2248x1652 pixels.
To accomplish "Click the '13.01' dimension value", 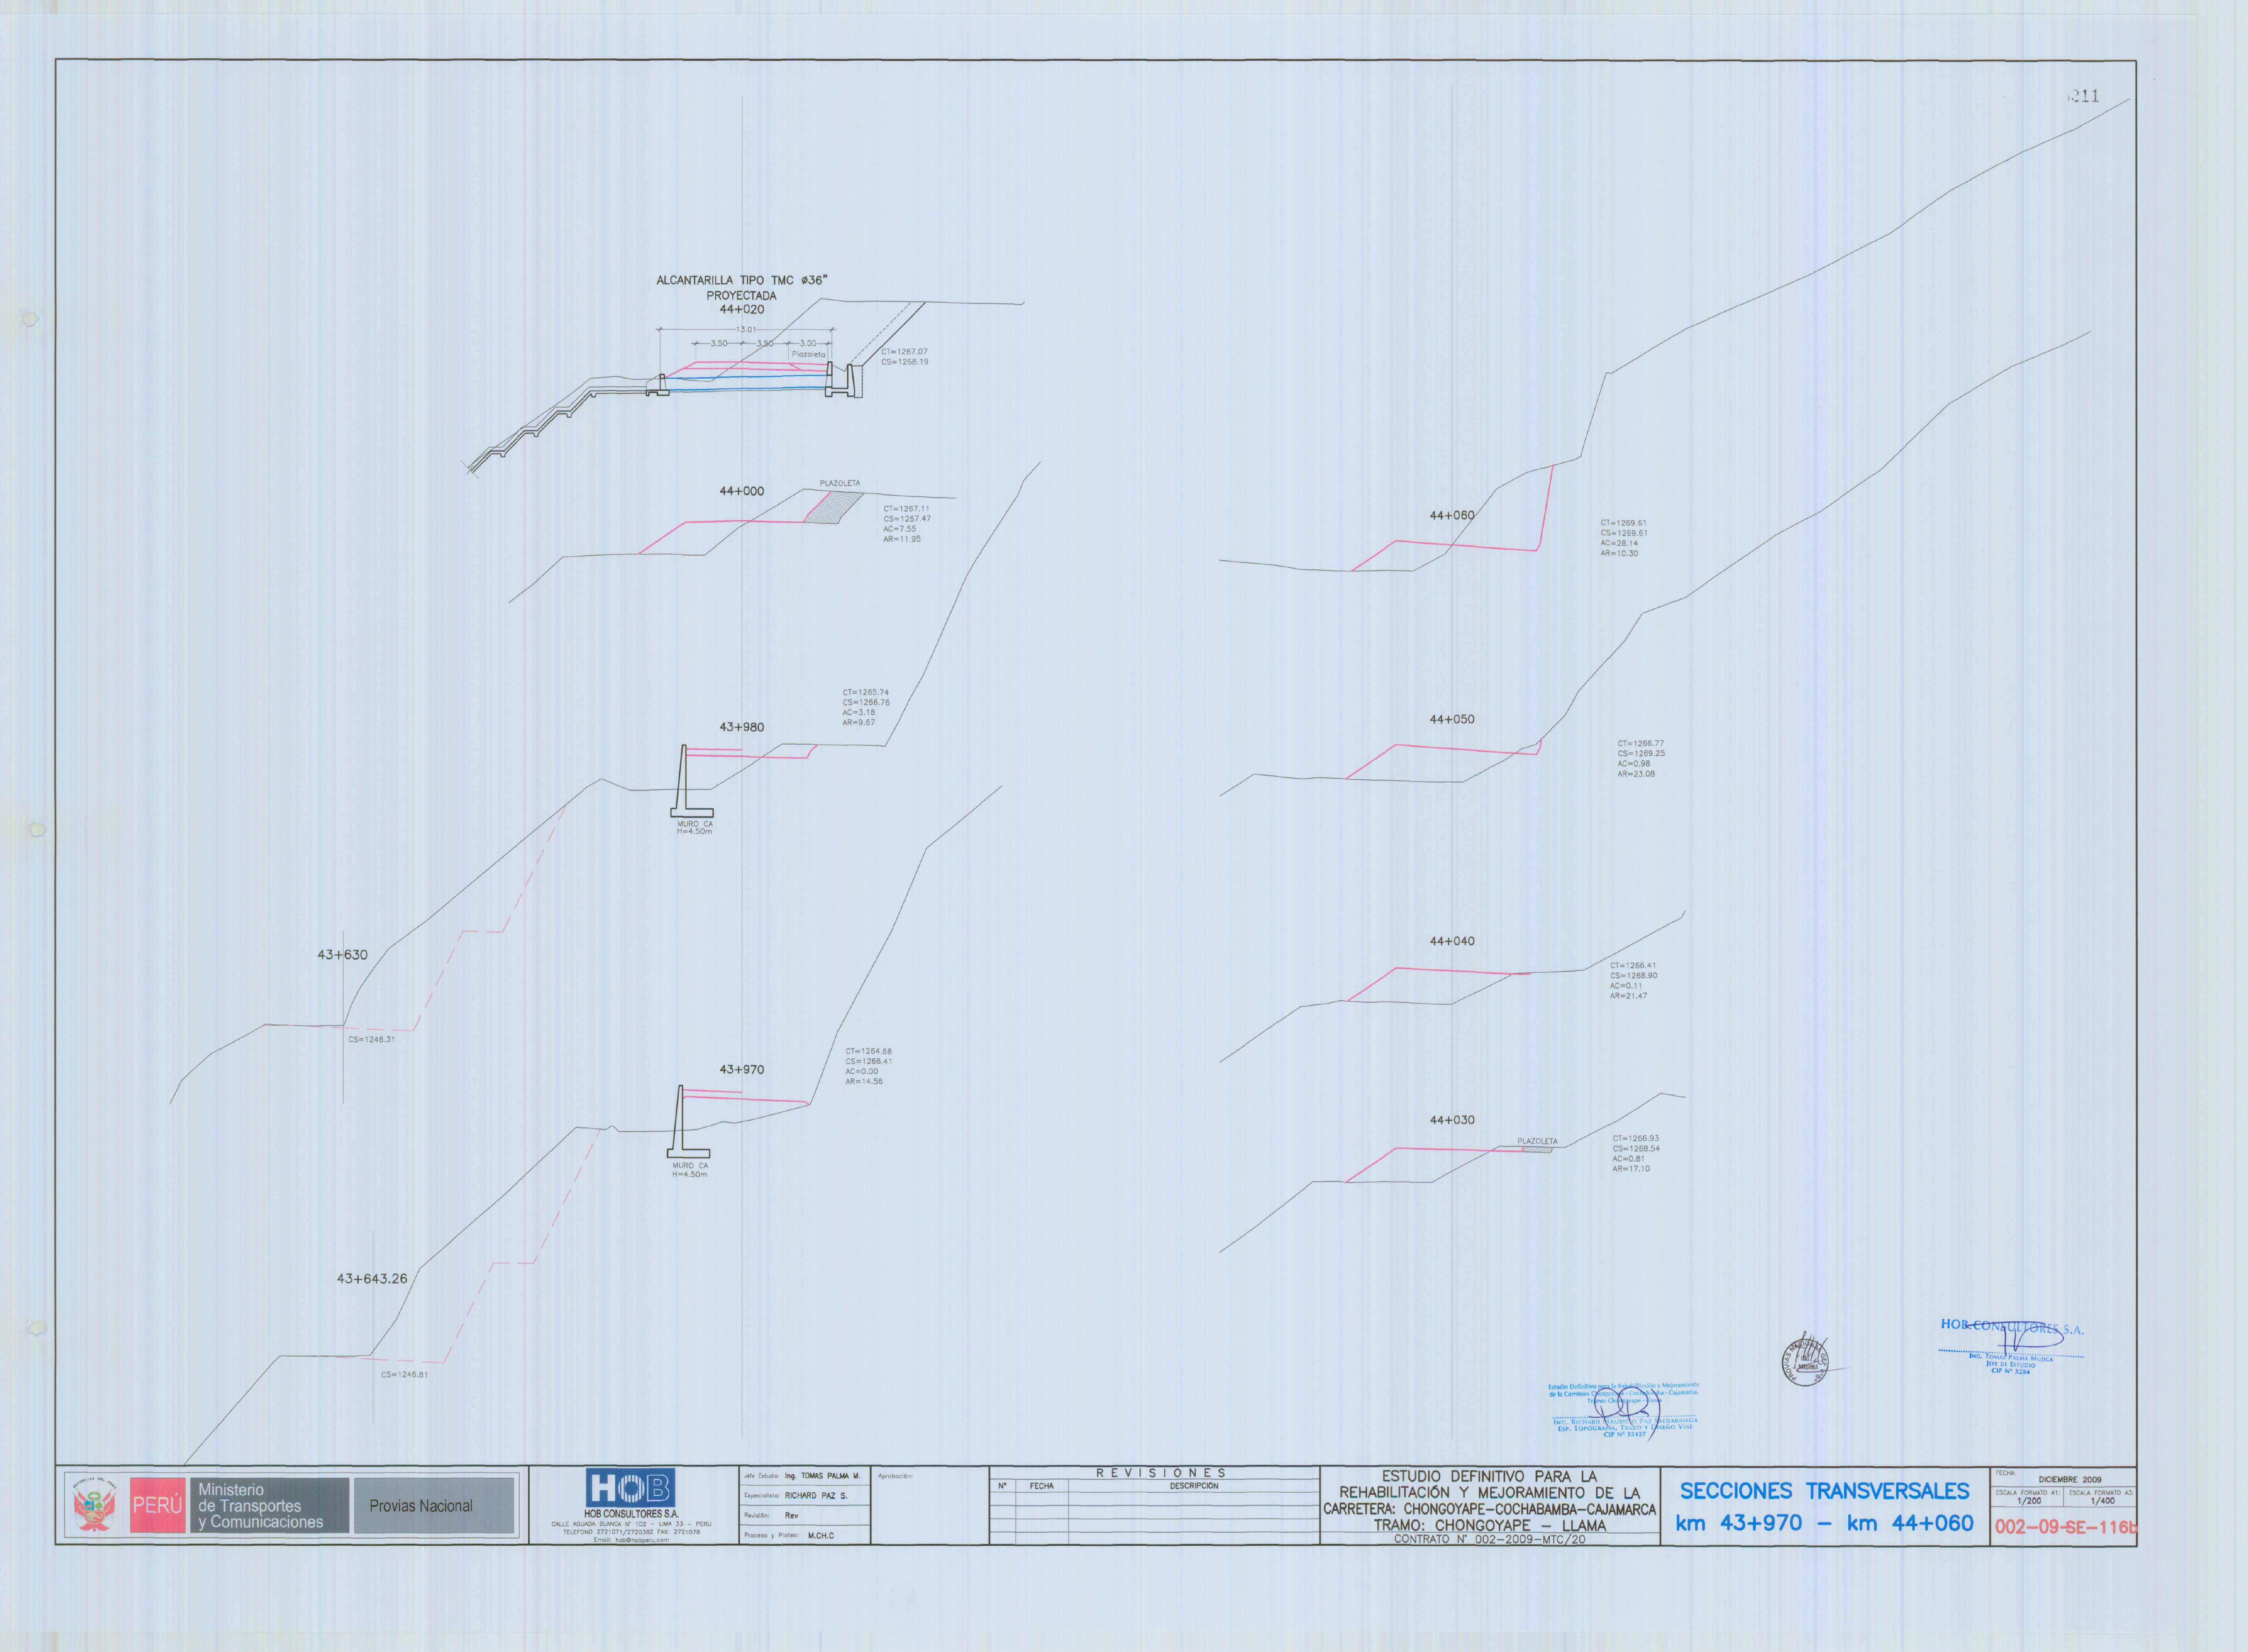I will click(746, 329).
